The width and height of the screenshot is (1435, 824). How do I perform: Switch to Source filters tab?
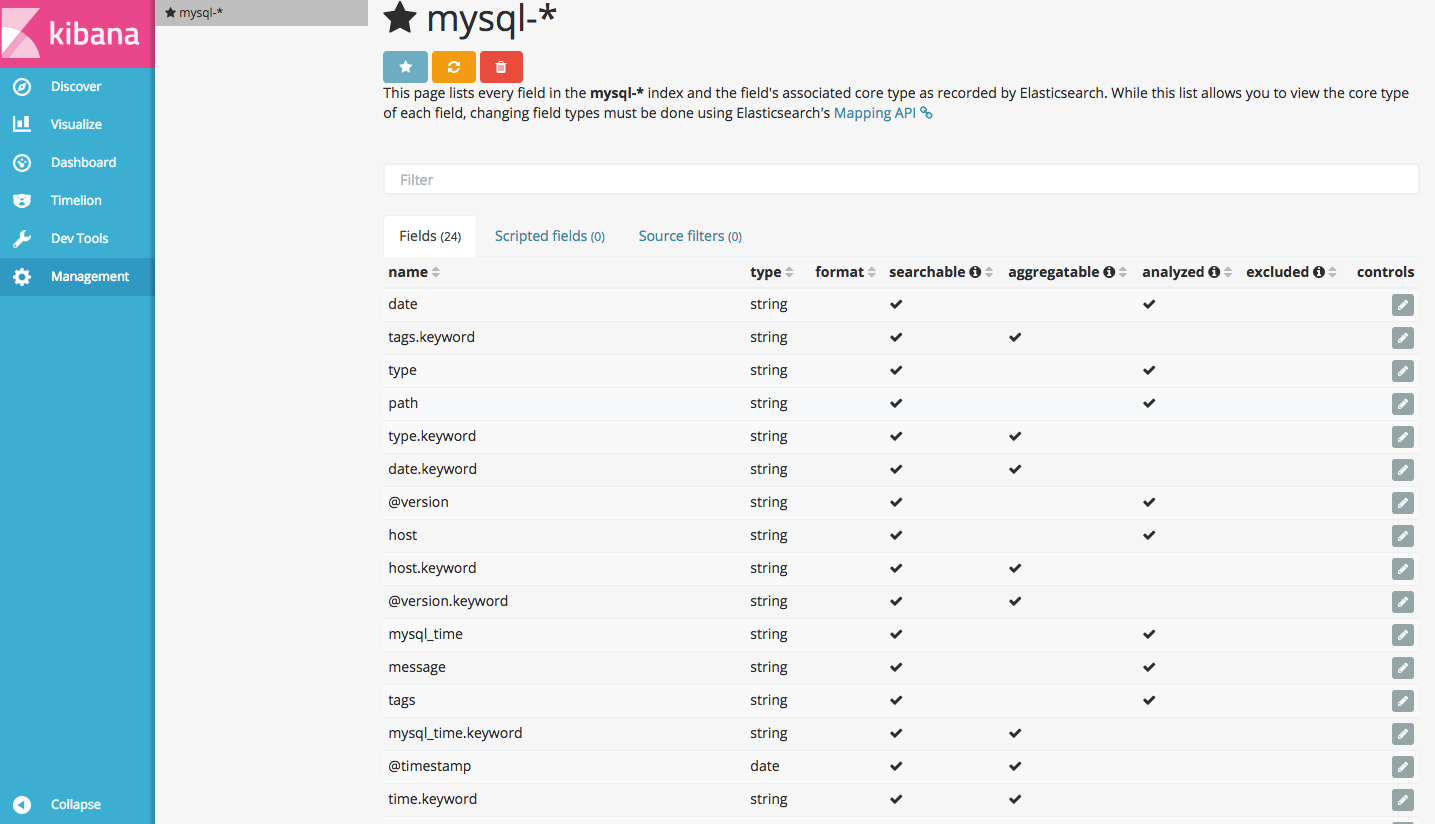pos(690,236)
